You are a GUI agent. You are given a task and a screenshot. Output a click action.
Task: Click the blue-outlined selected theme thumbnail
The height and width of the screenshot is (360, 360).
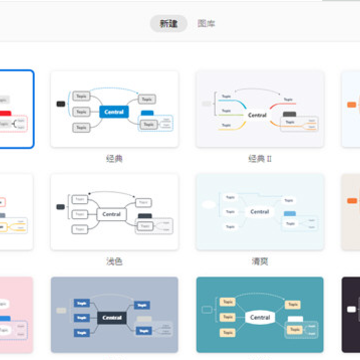(x=17, y=109)
